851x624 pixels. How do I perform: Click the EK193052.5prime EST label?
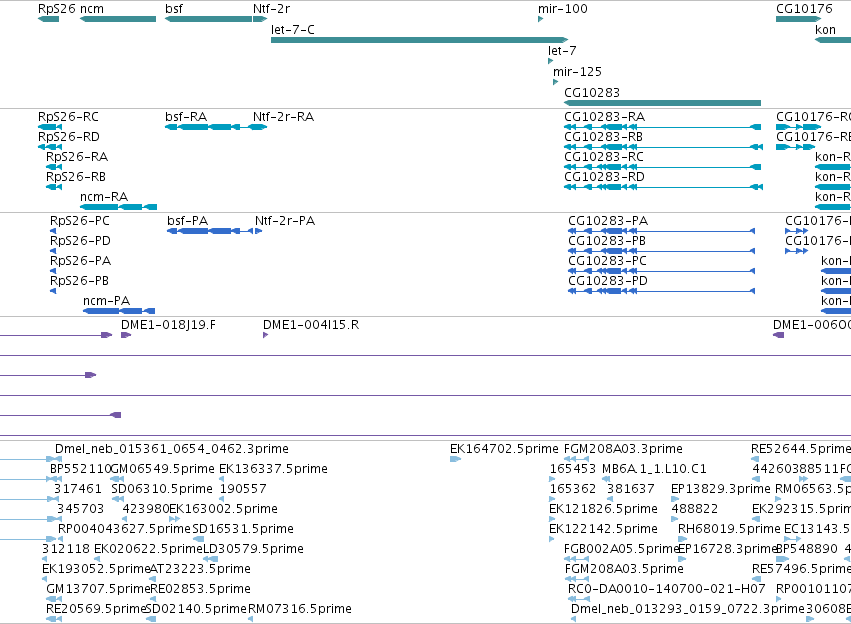point(96,569)
